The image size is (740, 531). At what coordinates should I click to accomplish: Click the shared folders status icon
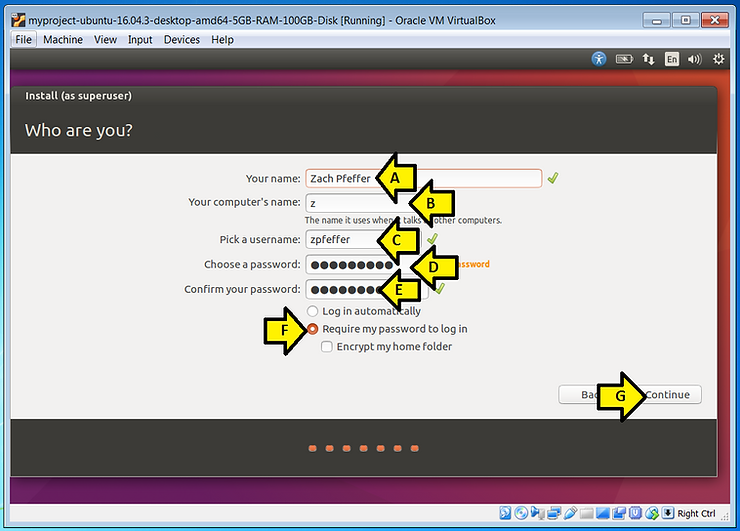(587, 513)
